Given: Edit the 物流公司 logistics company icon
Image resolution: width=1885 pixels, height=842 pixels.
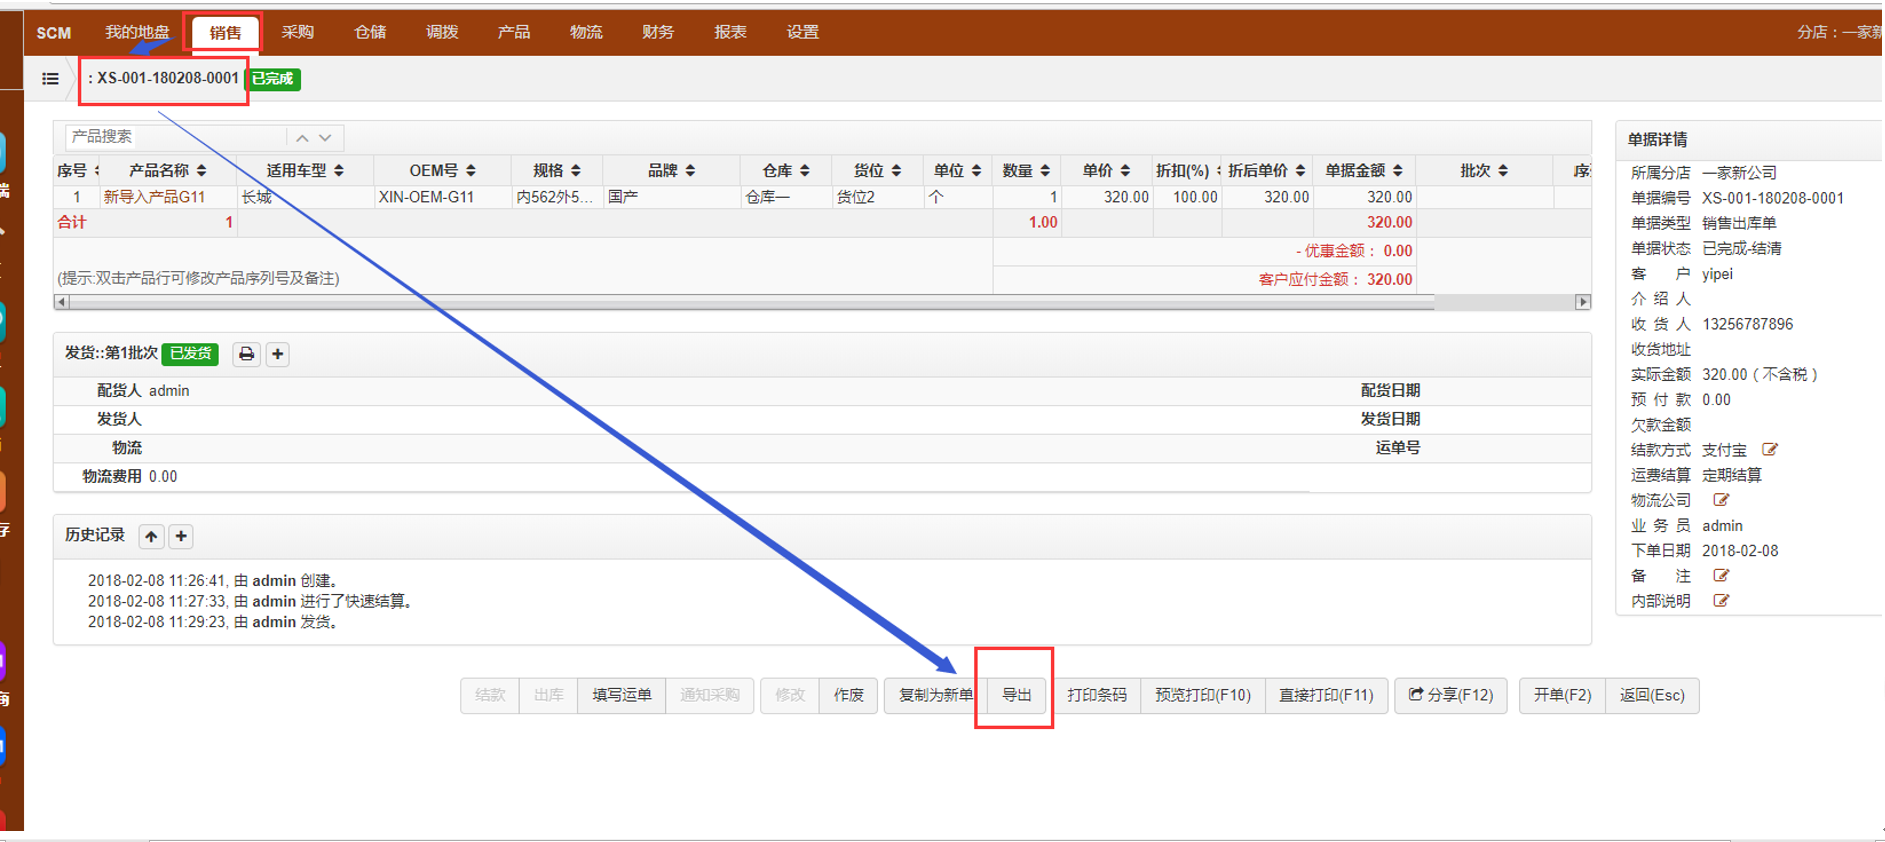Looking at the screenshot, I should 1721,500.
